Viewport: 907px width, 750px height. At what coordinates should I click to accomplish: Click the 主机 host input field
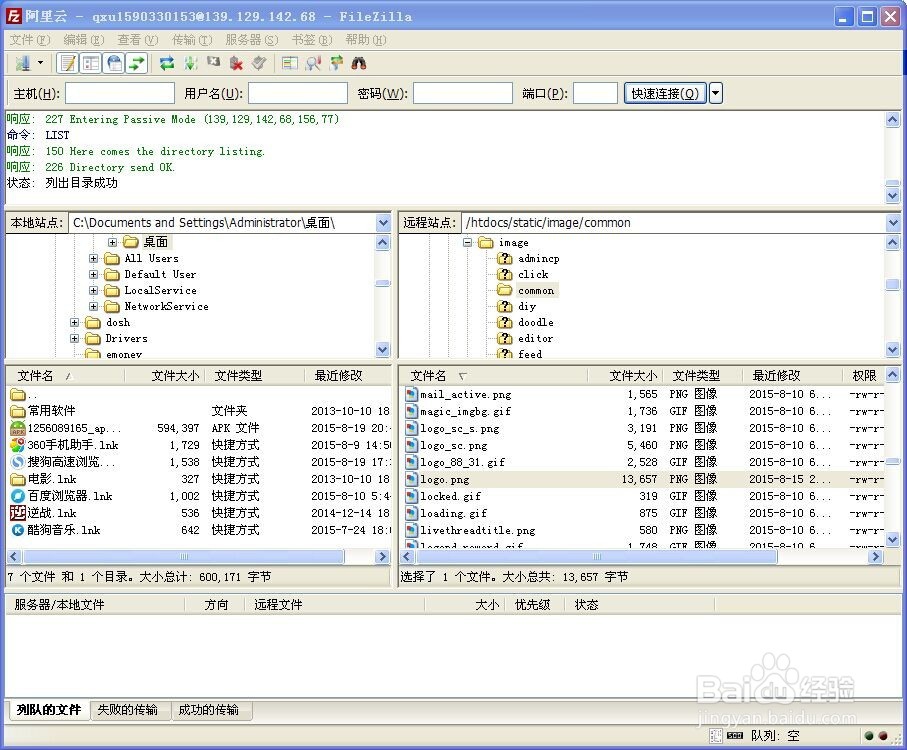120,93
